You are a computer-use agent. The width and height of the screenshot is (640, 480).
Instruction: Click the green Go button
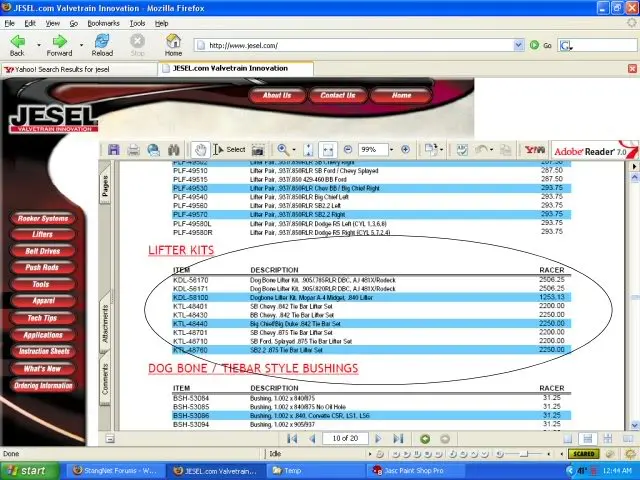click(x=540, y=45)
